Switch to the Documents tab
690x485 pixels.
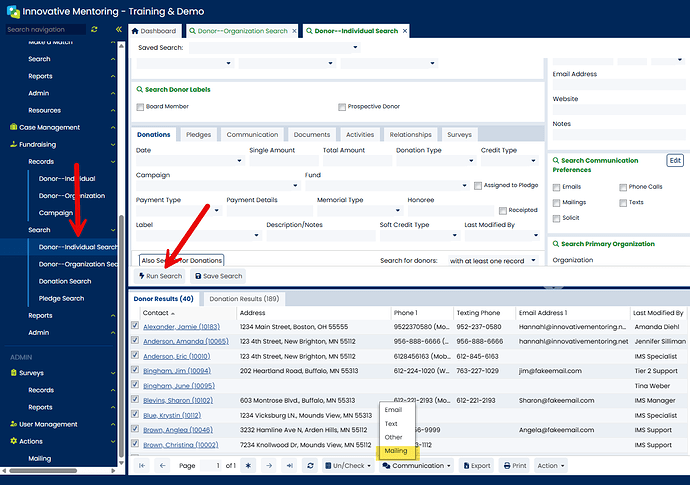(312, 135)
